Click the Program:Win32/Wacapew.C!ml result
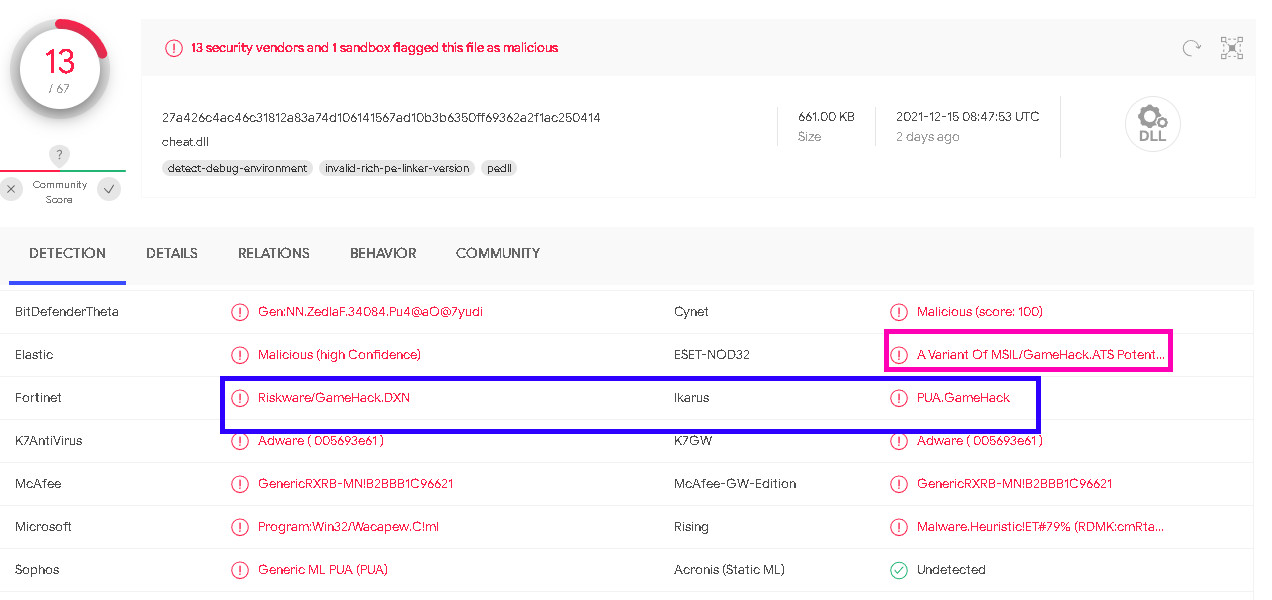The width and height of the screenshot is (1272, 600). [348, 527]
